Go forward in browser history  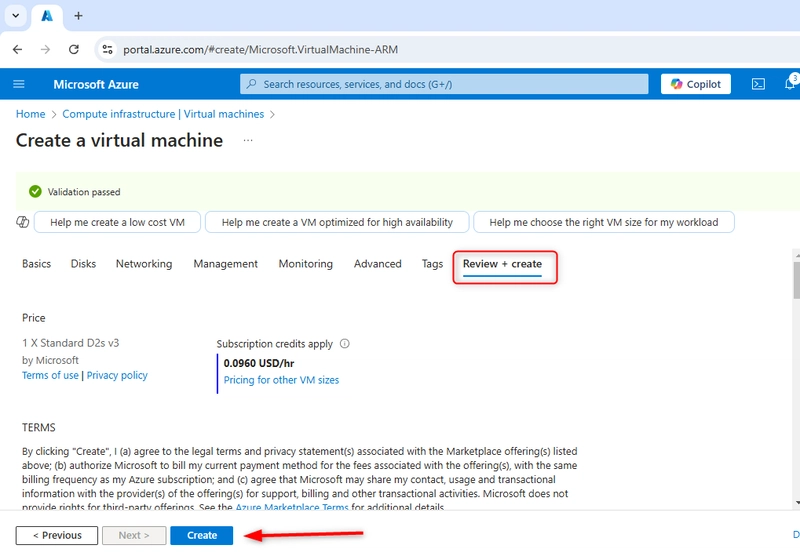click(x=45, y=49)
